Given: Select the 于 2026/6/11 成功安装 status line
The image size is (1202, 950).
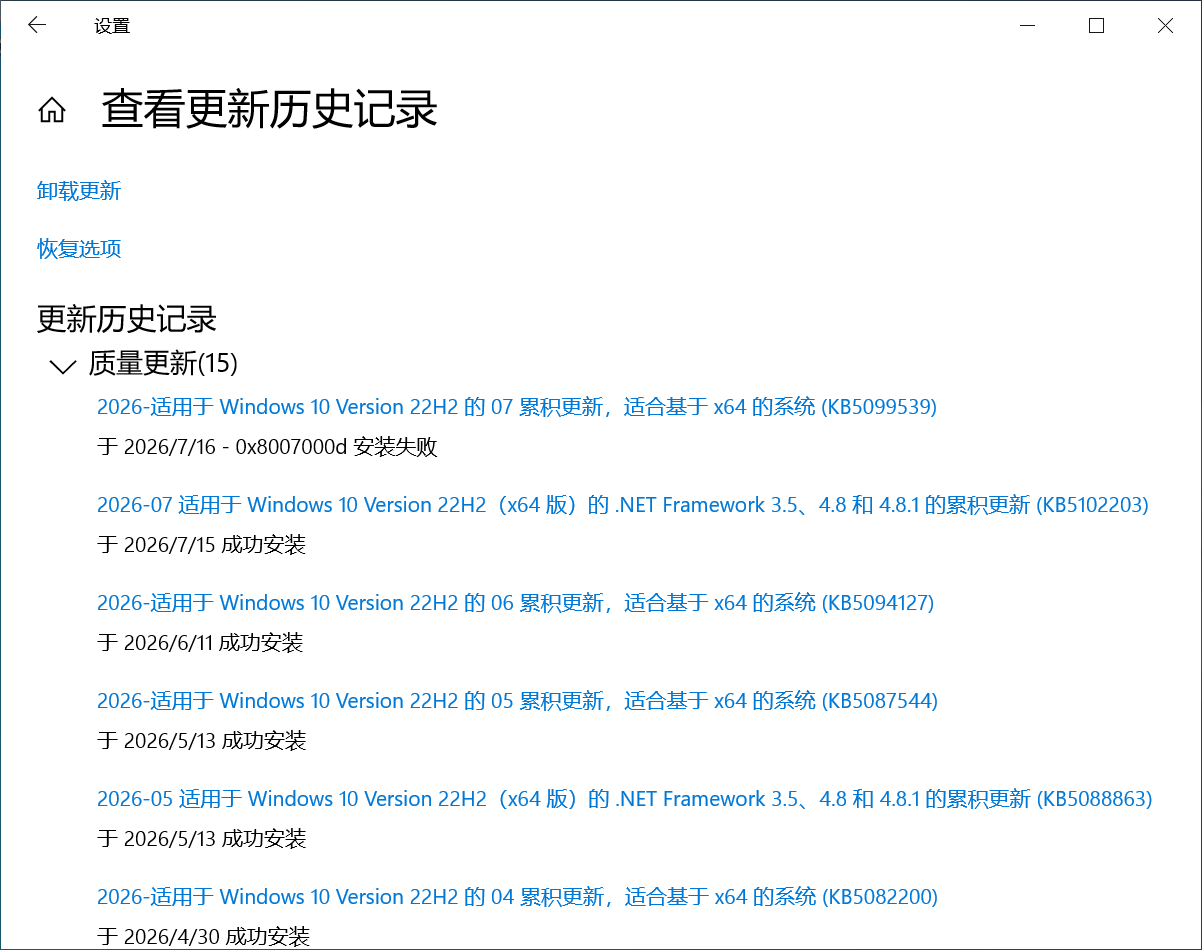Looking at the screenshot, I should coord(200,643).
